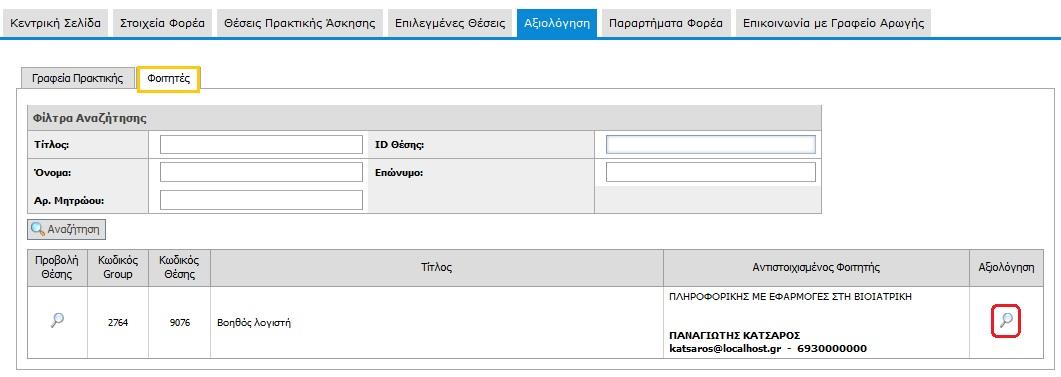Focus the ID Θέσης filter field
This screenshot has height=377, width=1061.
pyautogui.click(x=710, y=145)
